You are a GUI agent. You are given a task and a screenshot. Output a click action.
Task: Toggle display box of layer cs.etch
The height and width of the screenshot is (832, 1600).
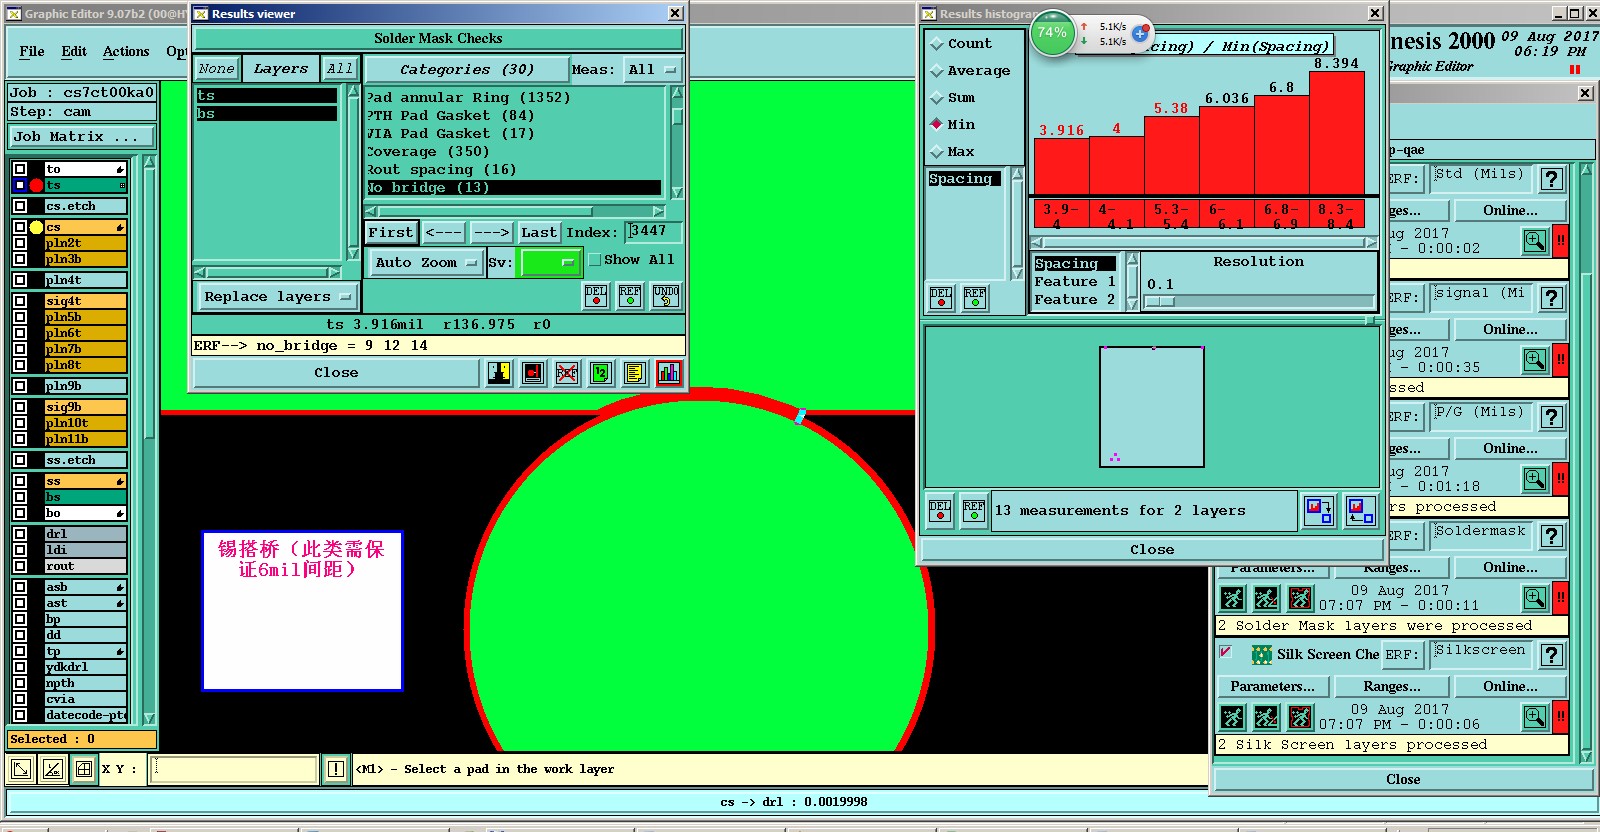[20, 206]
